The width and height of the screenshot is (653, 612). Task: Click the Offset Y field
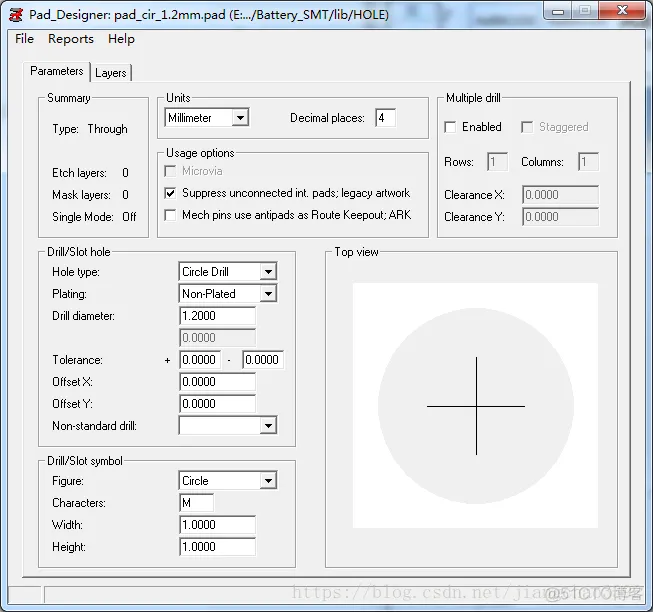(217, 404)
